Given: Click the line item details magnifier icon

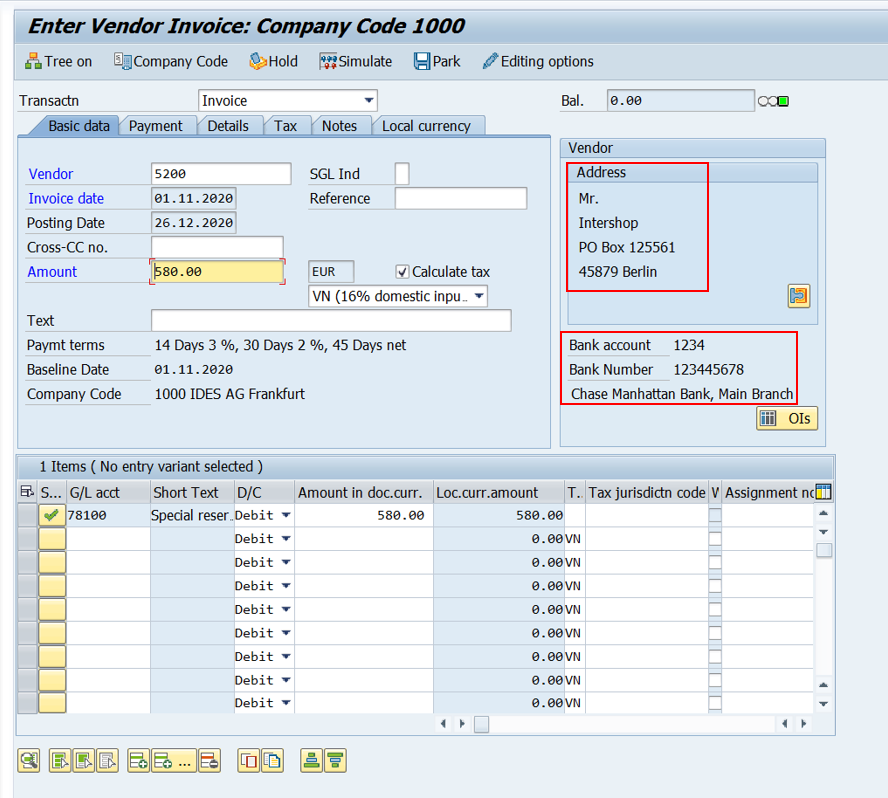Looking at the screenshot, I should coord(29,761).
